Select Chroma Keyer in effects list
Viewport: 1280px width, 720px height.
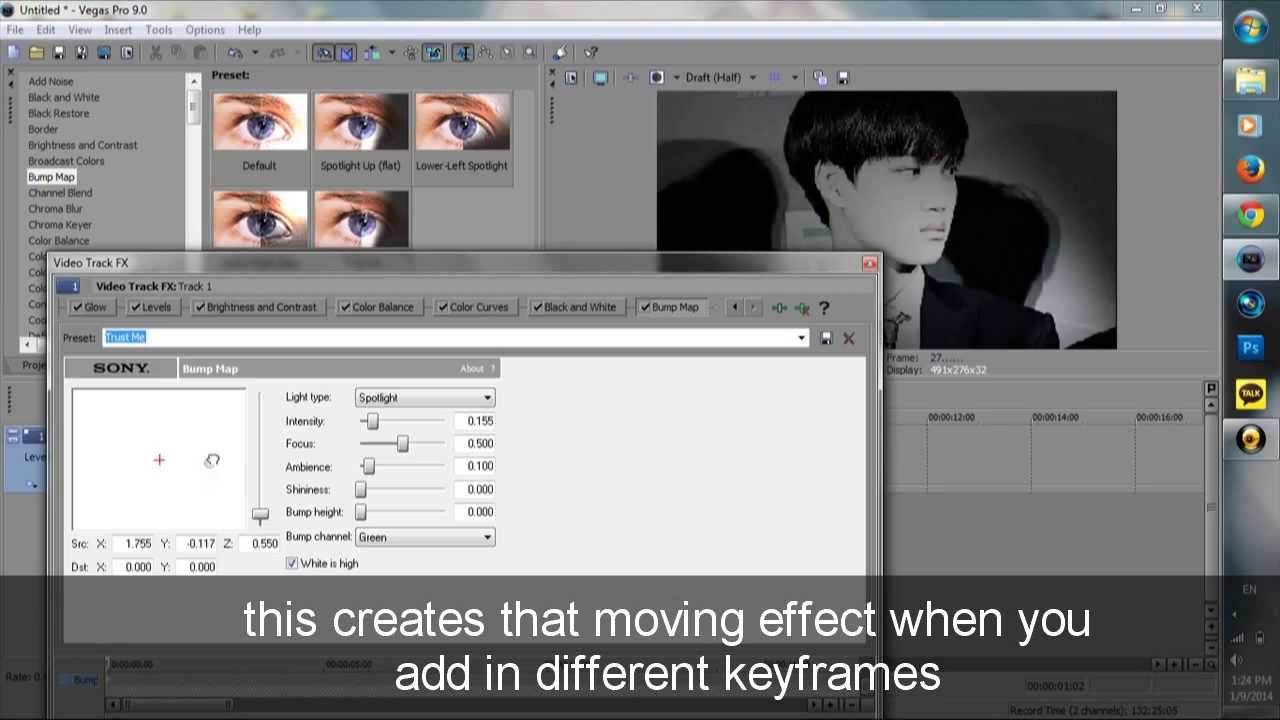(x=60, y=225)
